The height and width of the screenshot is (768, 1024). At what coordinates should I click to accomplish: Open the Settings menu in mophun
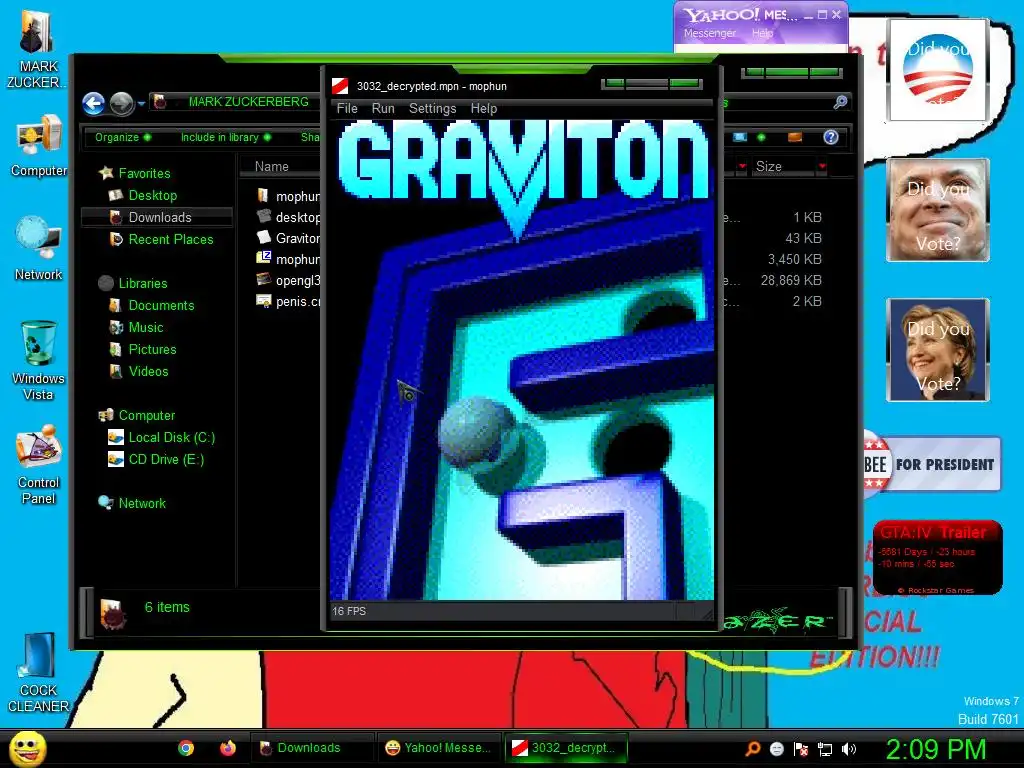[432, 108]
